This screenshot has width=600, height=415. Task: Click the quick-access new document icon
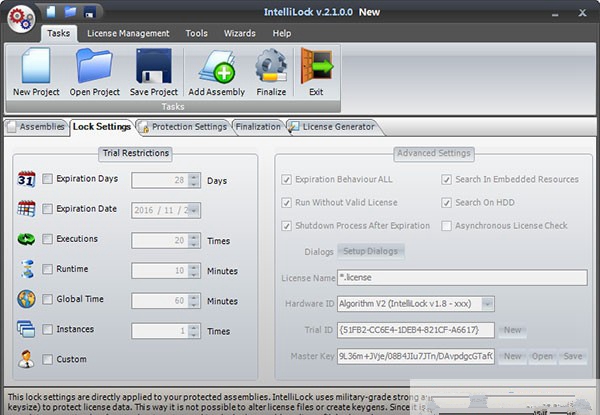(51, 11)
